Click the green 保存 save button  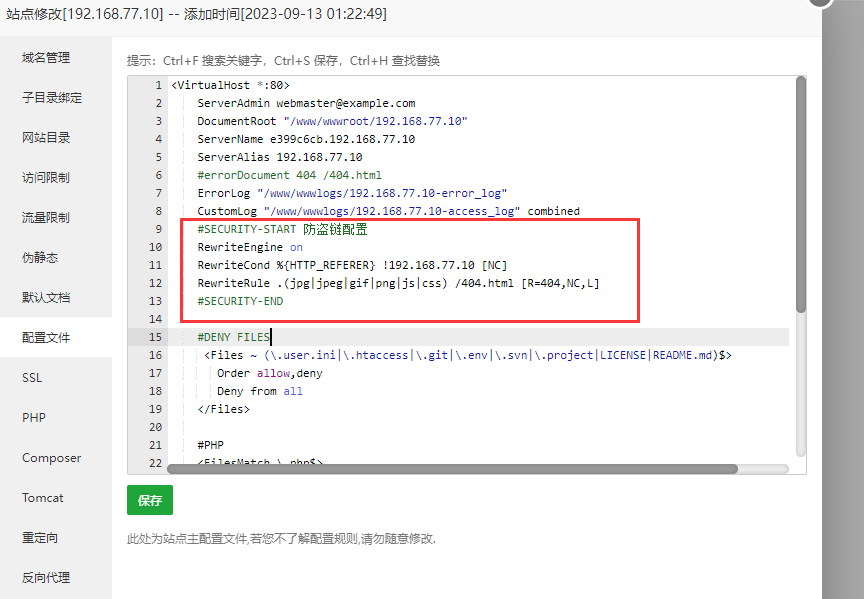(x=149, y=500)
